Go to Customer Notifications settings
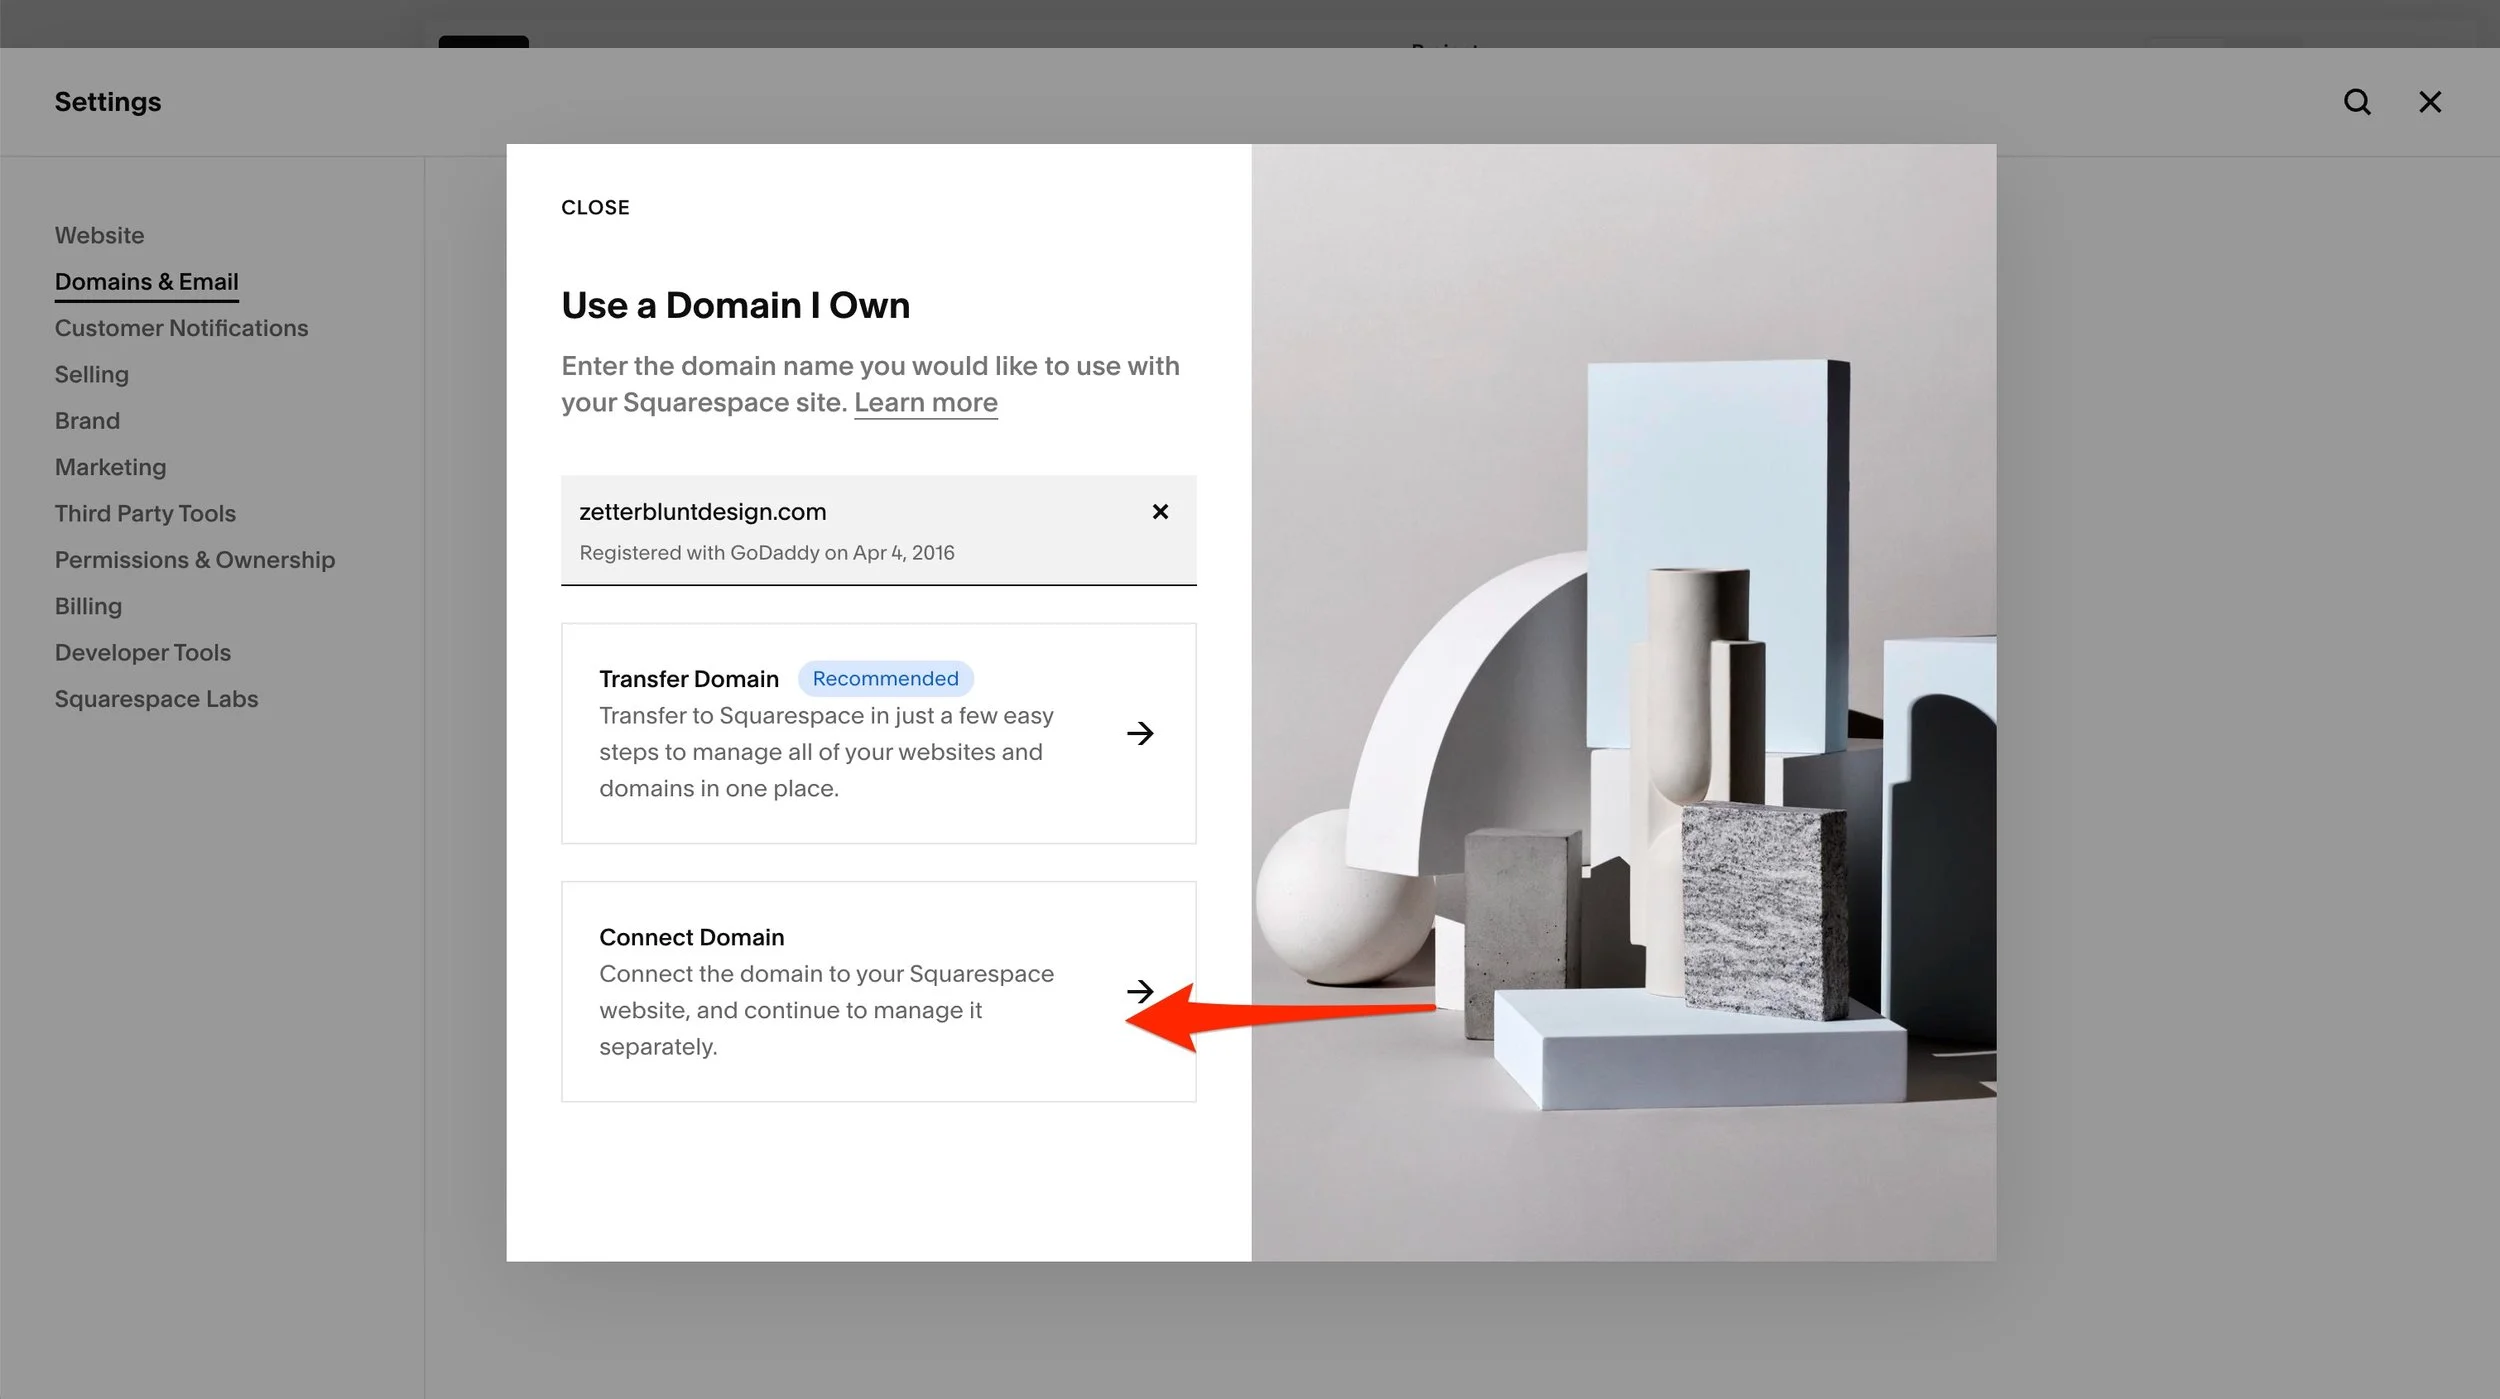2500x1399 pixels. point(181,328)
